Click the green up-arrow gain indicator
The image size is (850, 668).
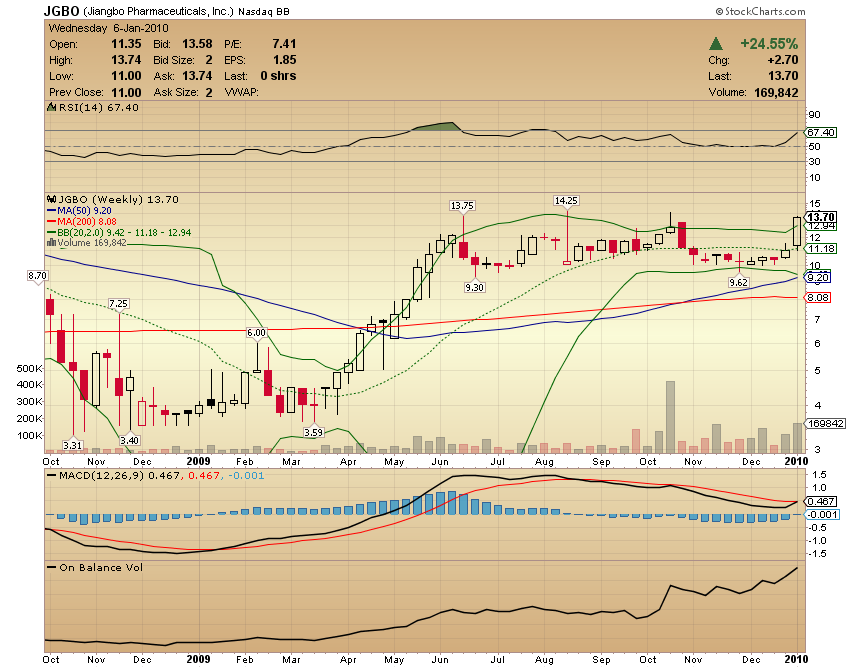tap(714, 44)
